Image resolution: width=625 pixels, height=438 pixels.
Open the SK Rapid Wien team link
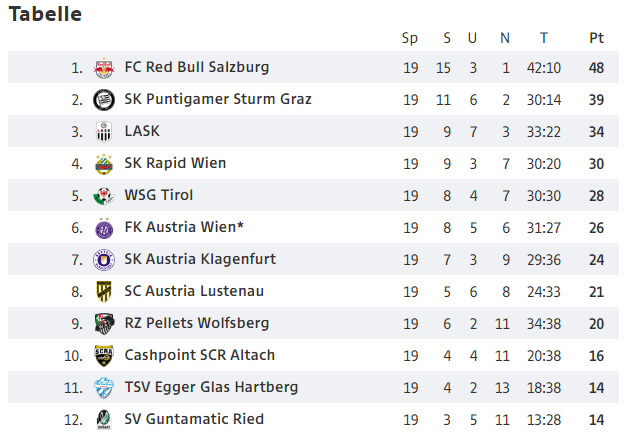point(175,163)
